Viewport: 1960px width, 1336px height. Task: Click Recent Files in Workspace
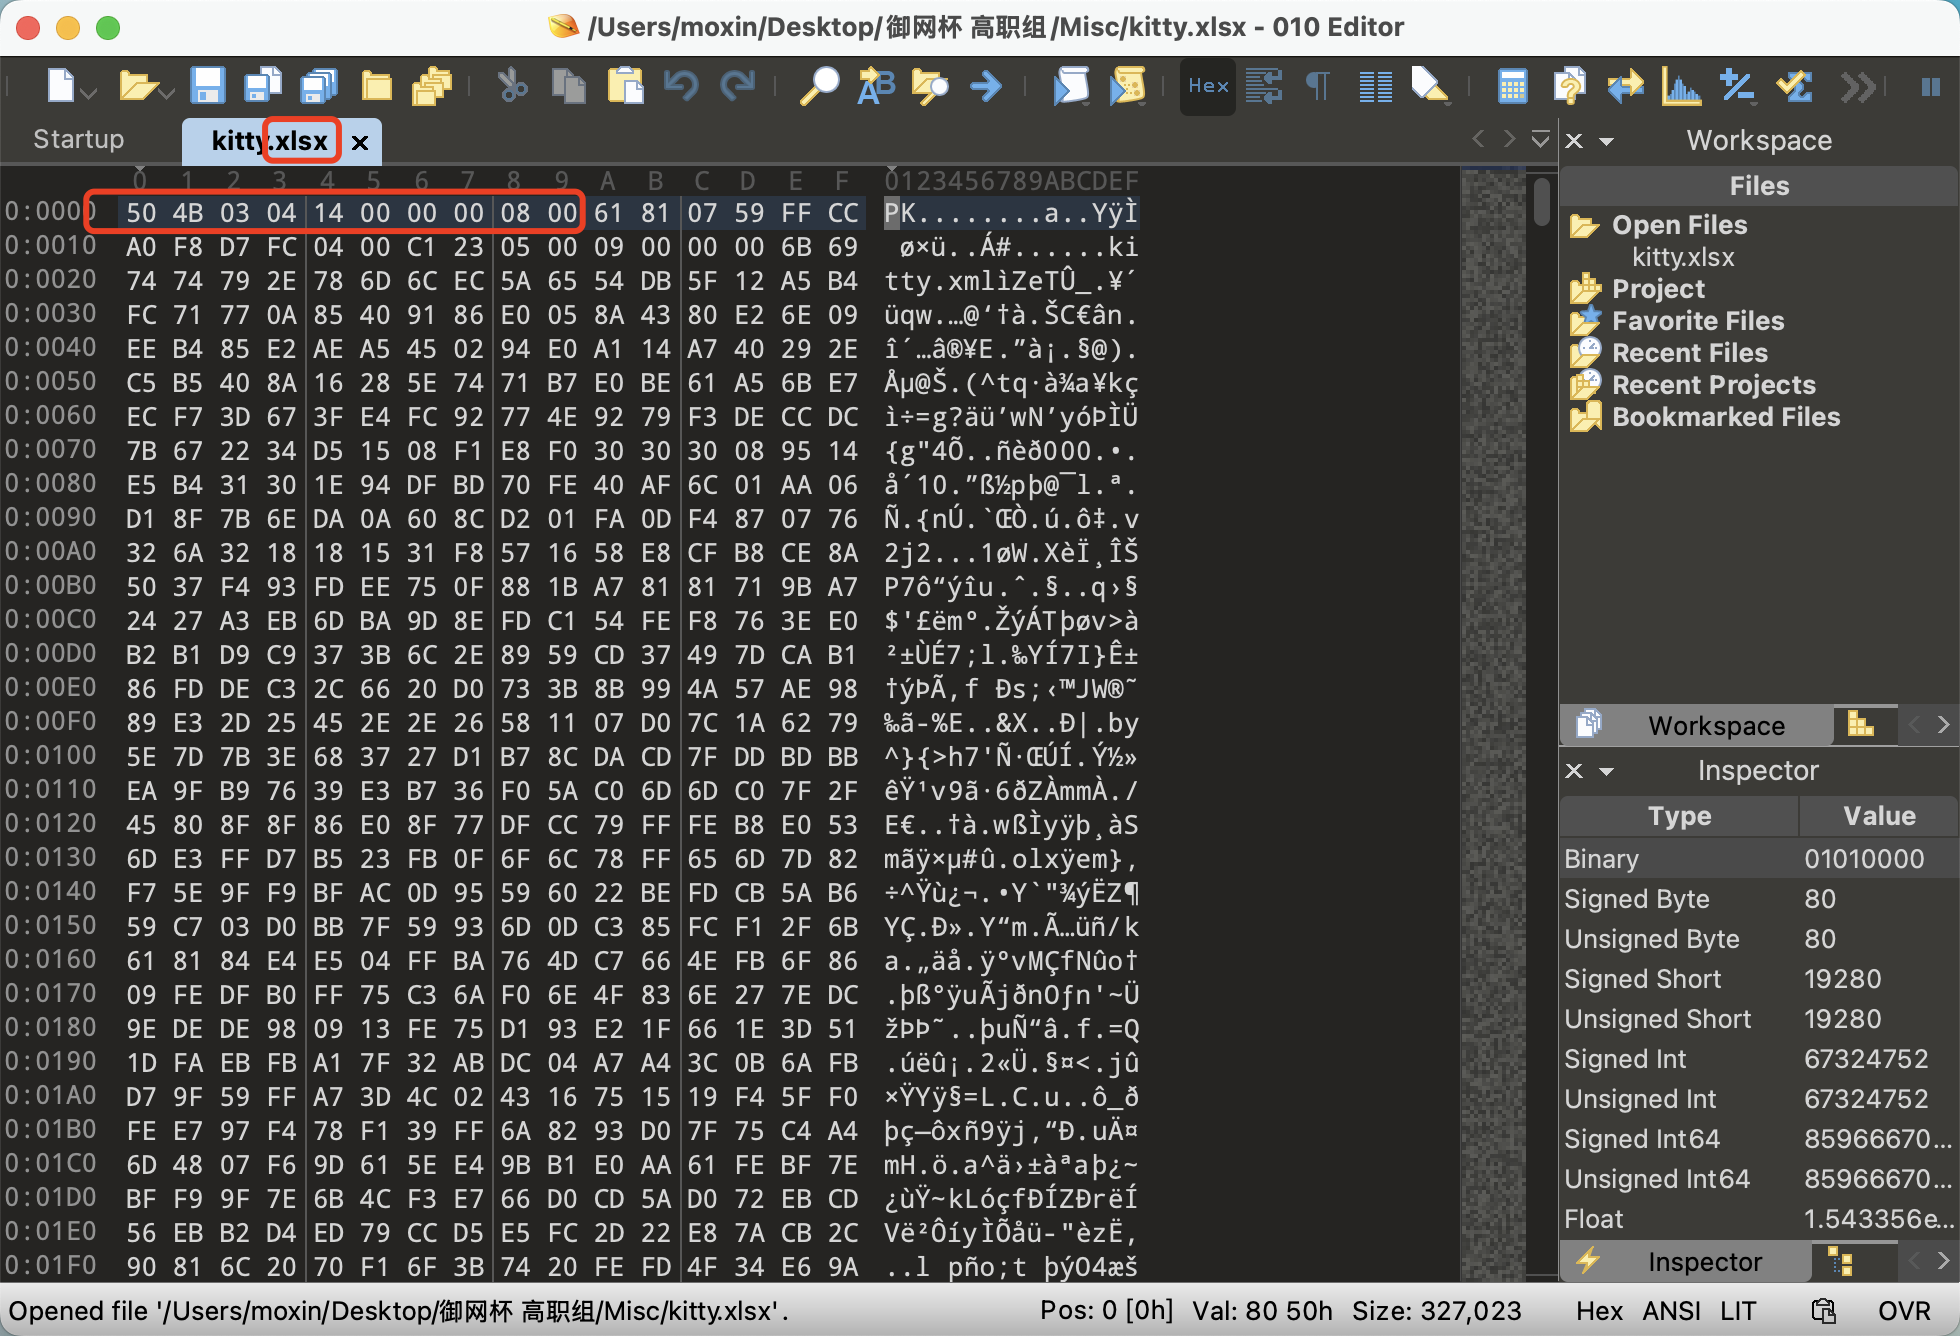click(1690, 353)
